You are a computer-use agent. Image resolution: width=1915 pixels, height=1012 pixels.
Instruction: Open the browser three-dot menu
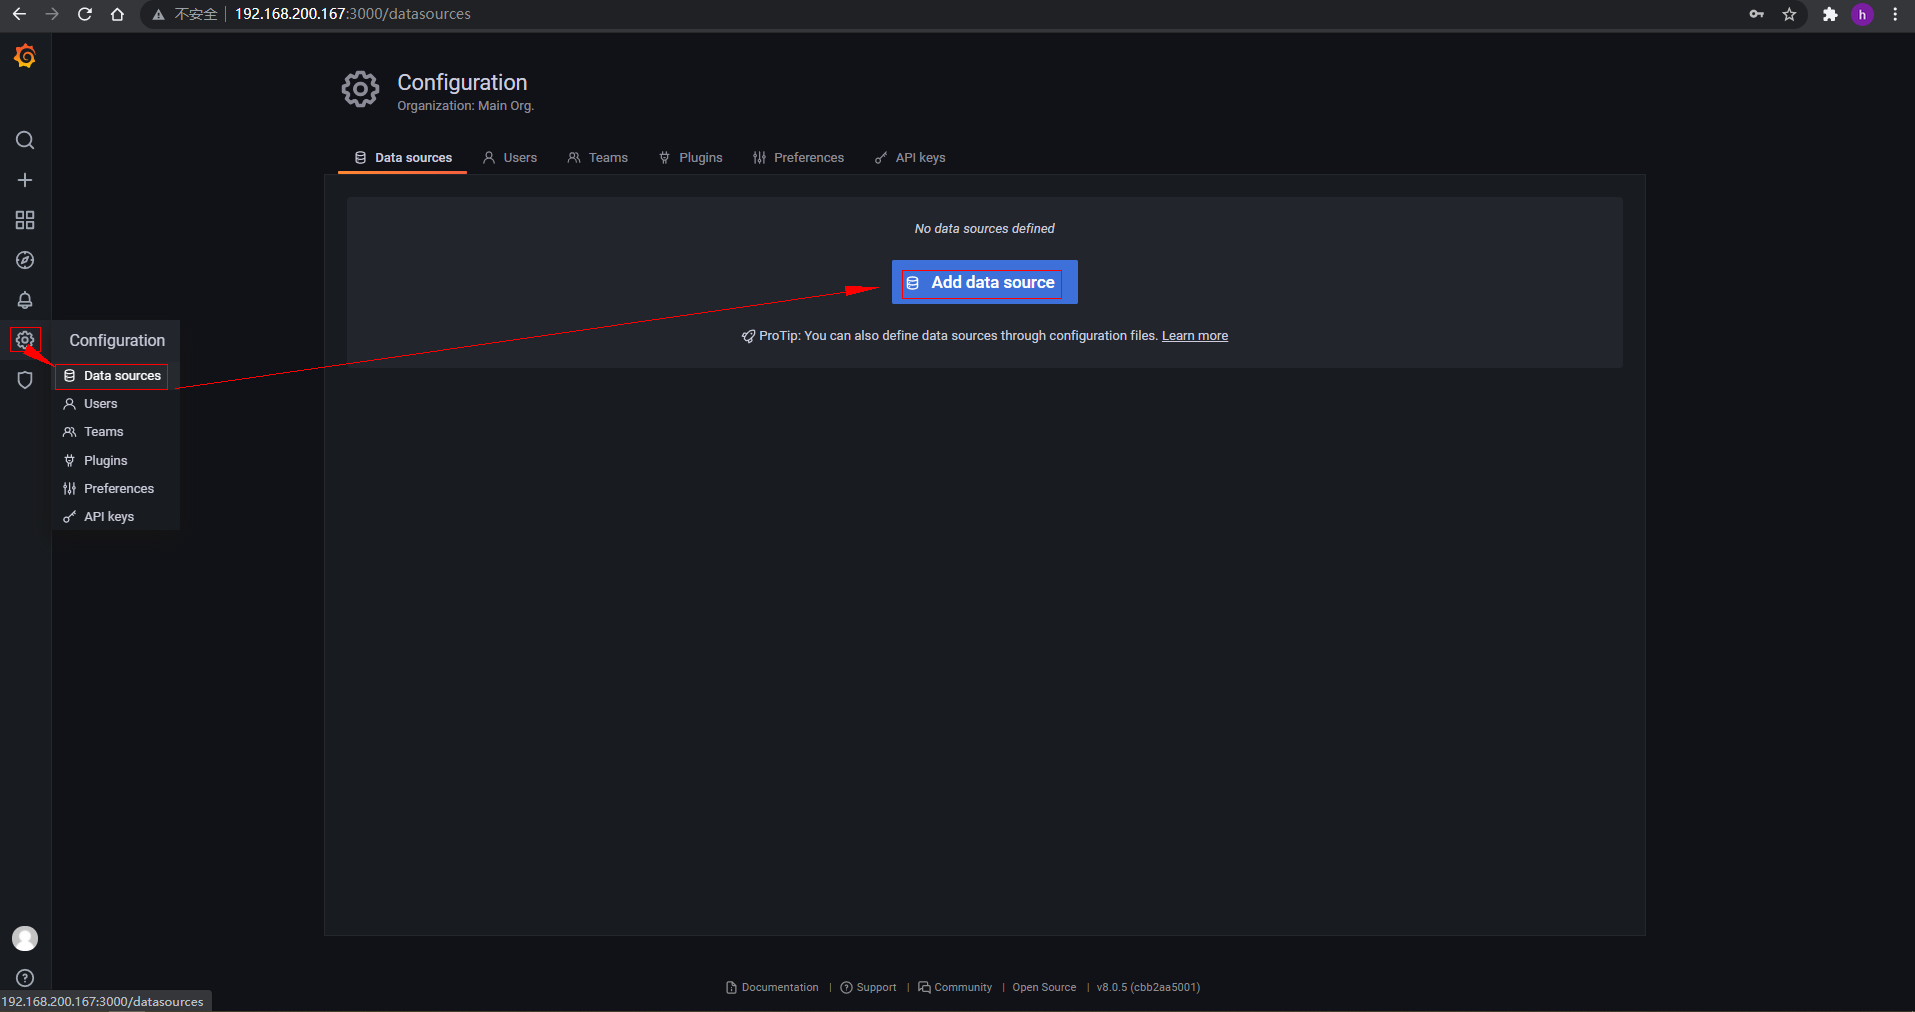(x=1895, y=14)
